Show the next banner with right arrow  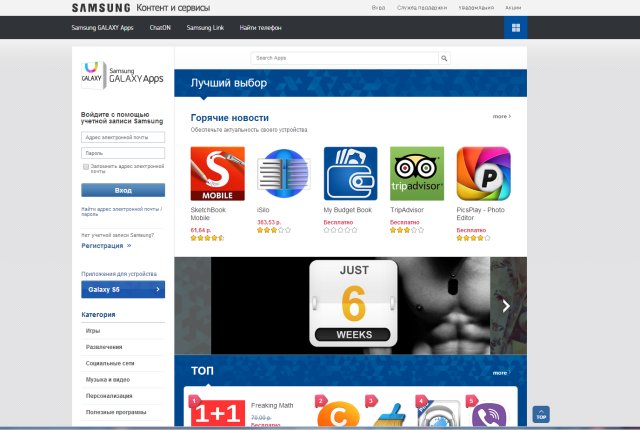point(506,306)
